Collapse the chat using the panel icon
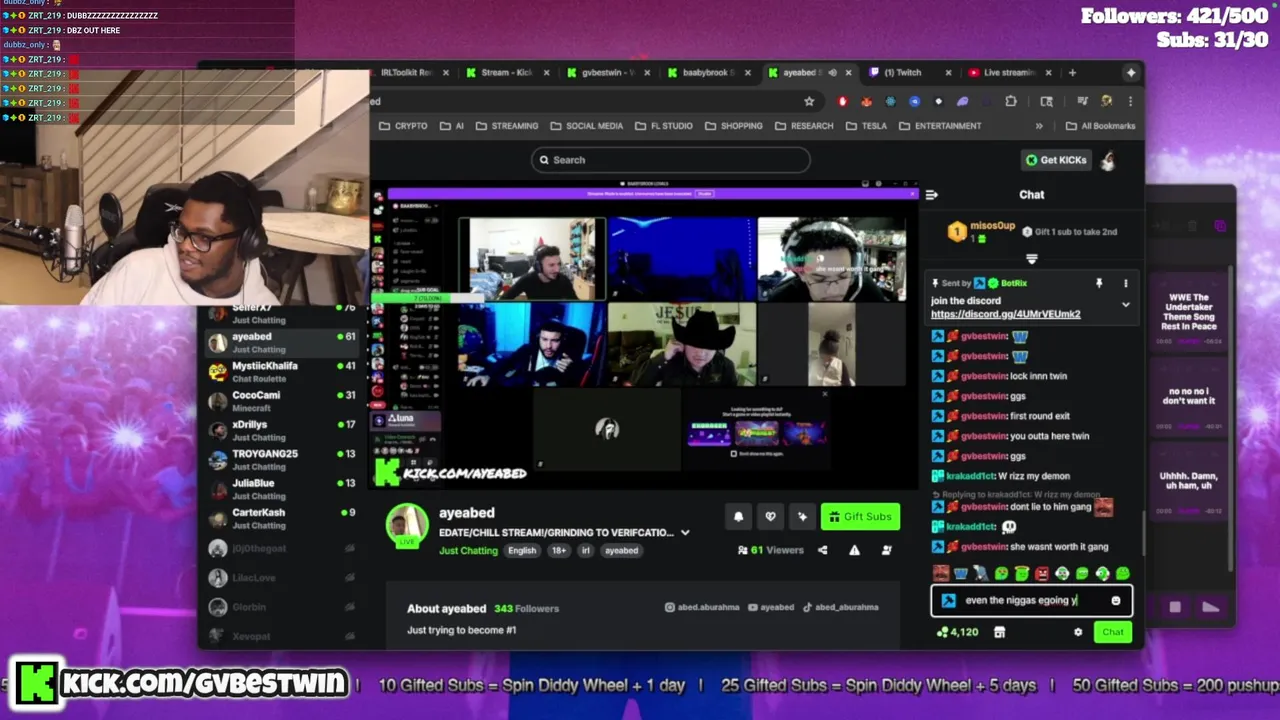The width and height of the screenshot is (1280, 720). coord(931,195)
